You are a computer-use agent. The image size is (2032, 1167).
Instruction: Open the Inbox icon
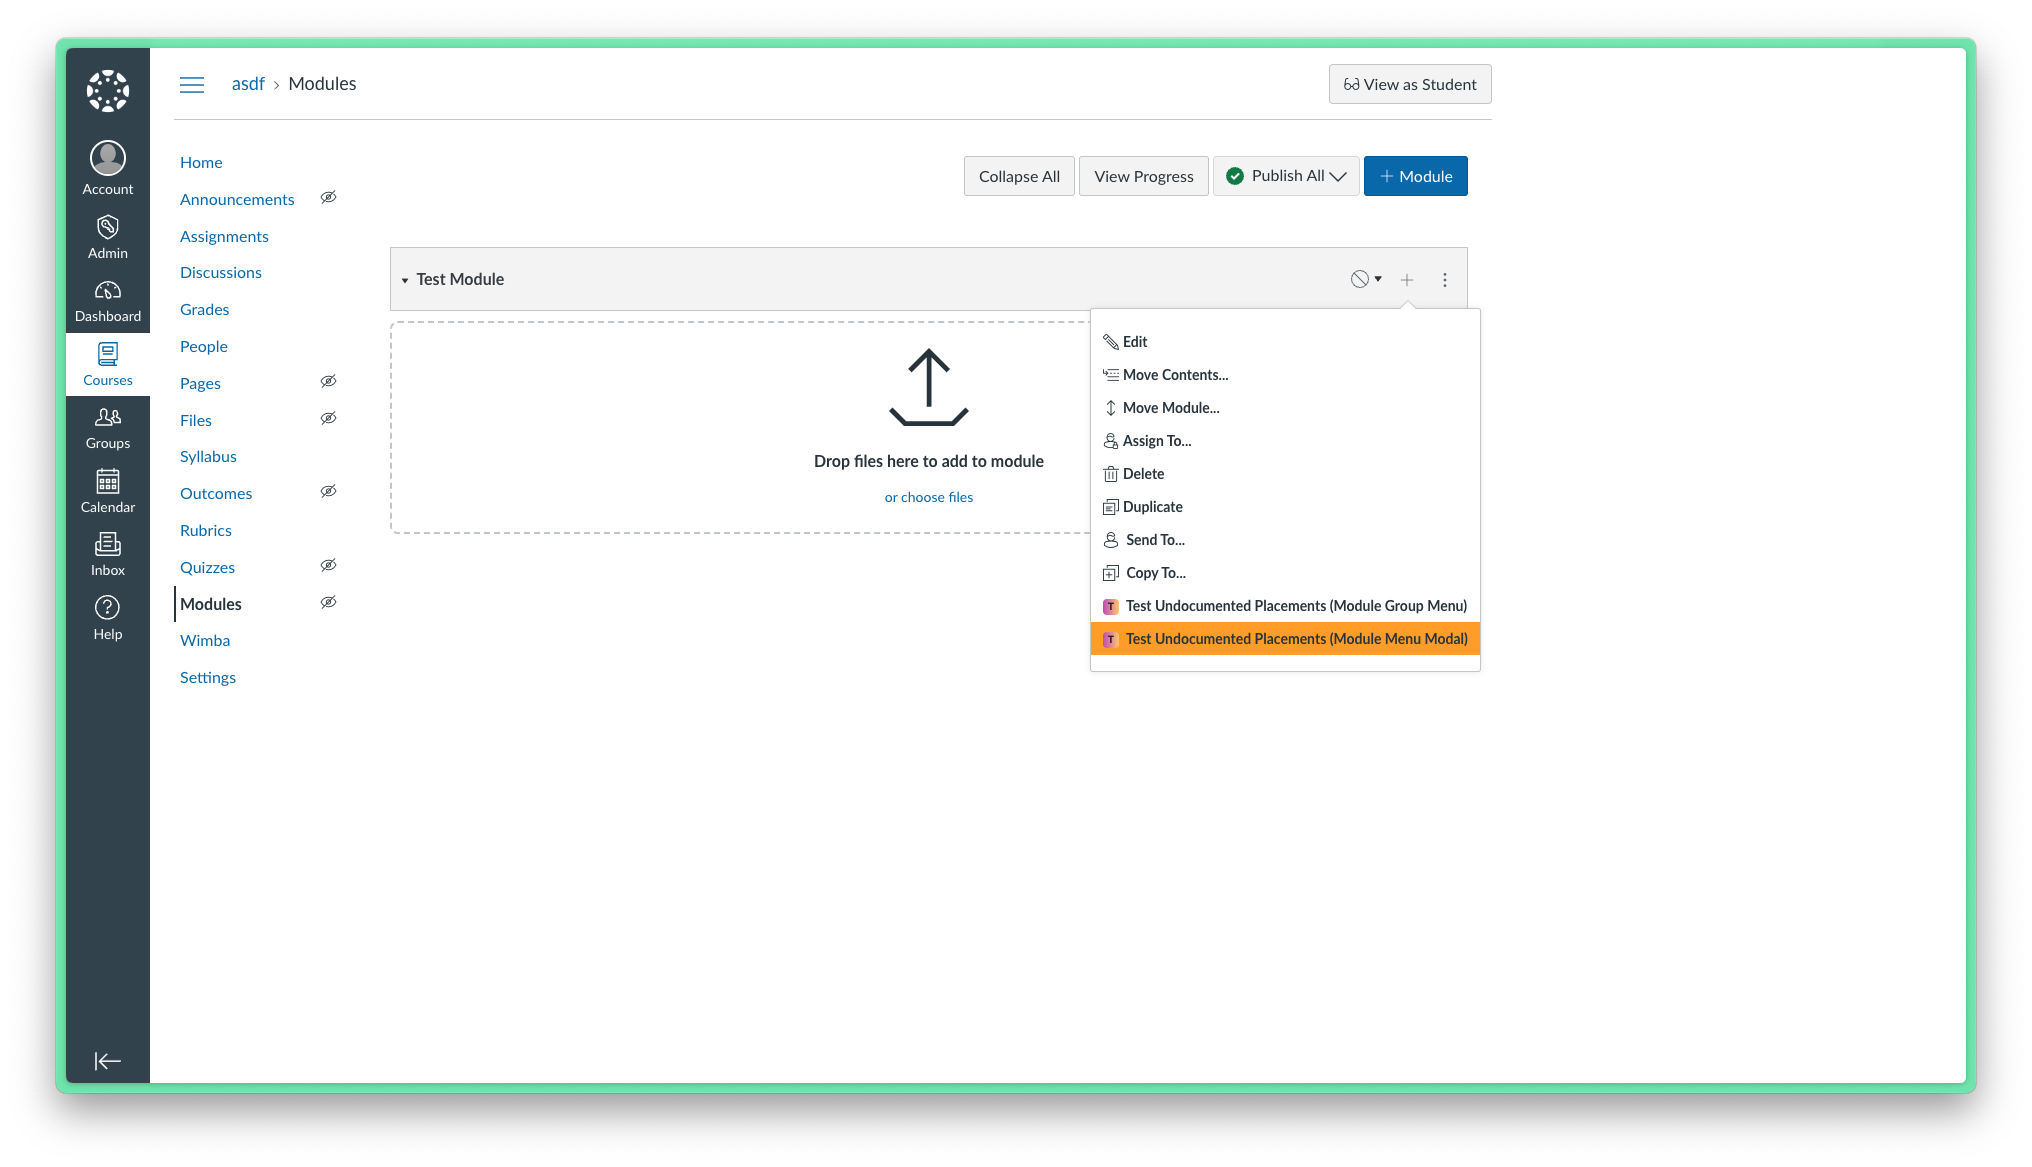[107, 553]
